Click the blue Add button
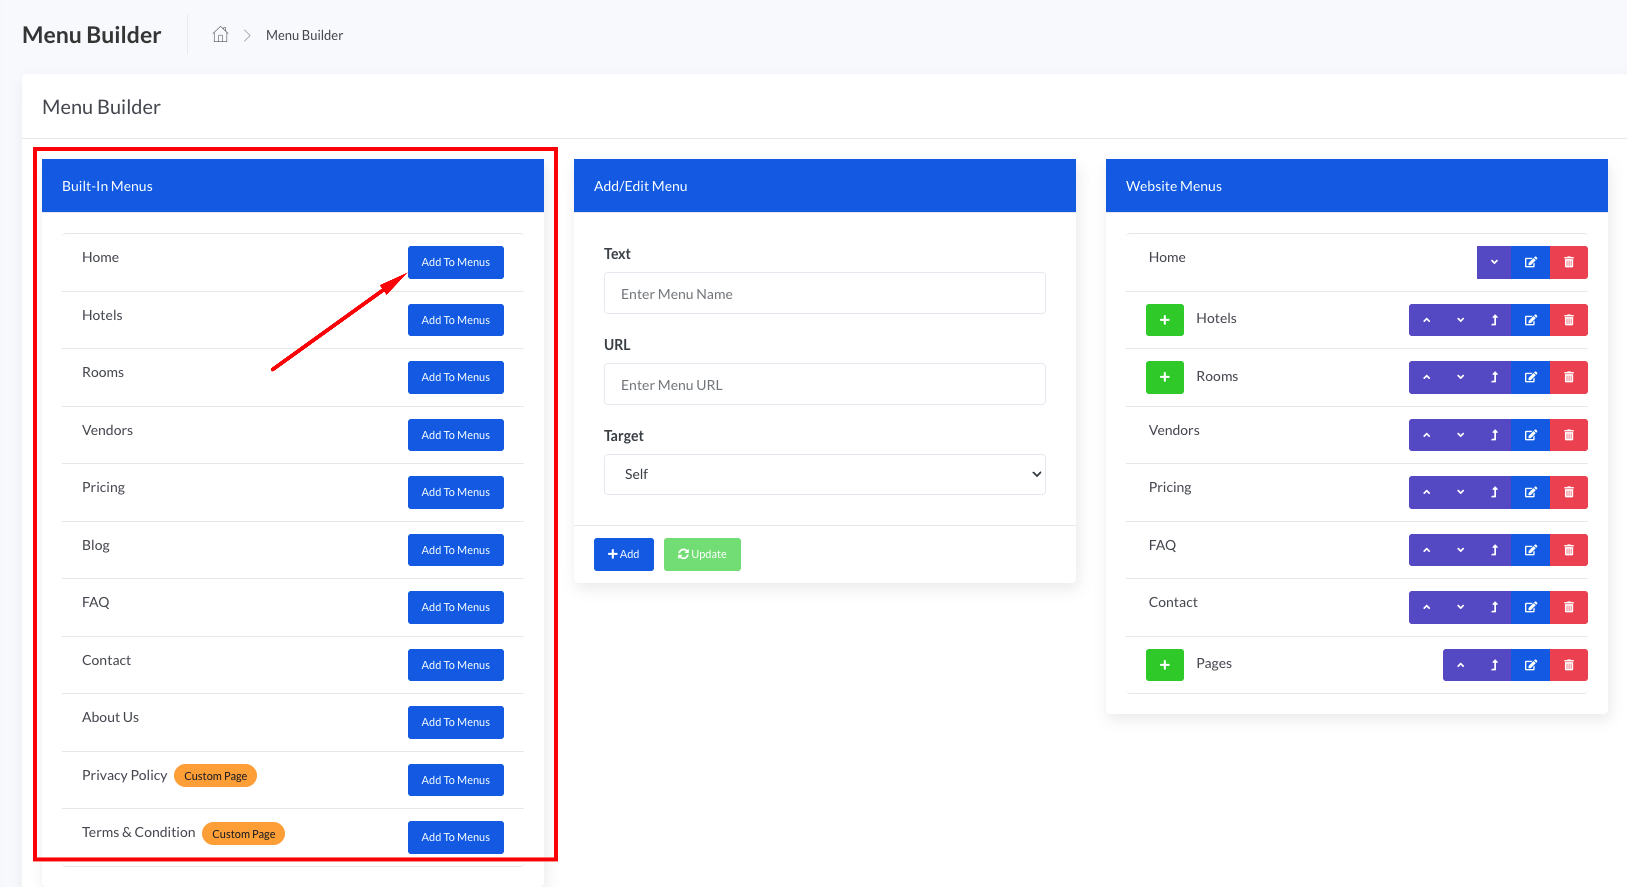This screenshot has height=887, width=1627. tap(623, 554)
